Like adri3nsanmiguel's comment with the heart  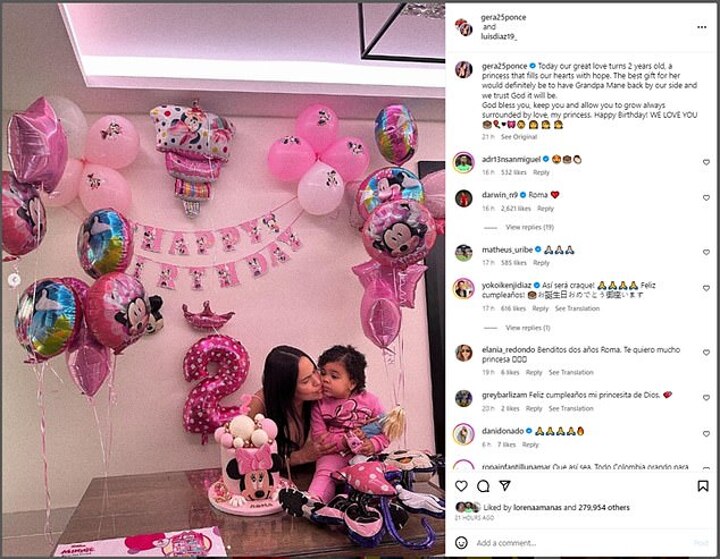click(x=706, y=162)
